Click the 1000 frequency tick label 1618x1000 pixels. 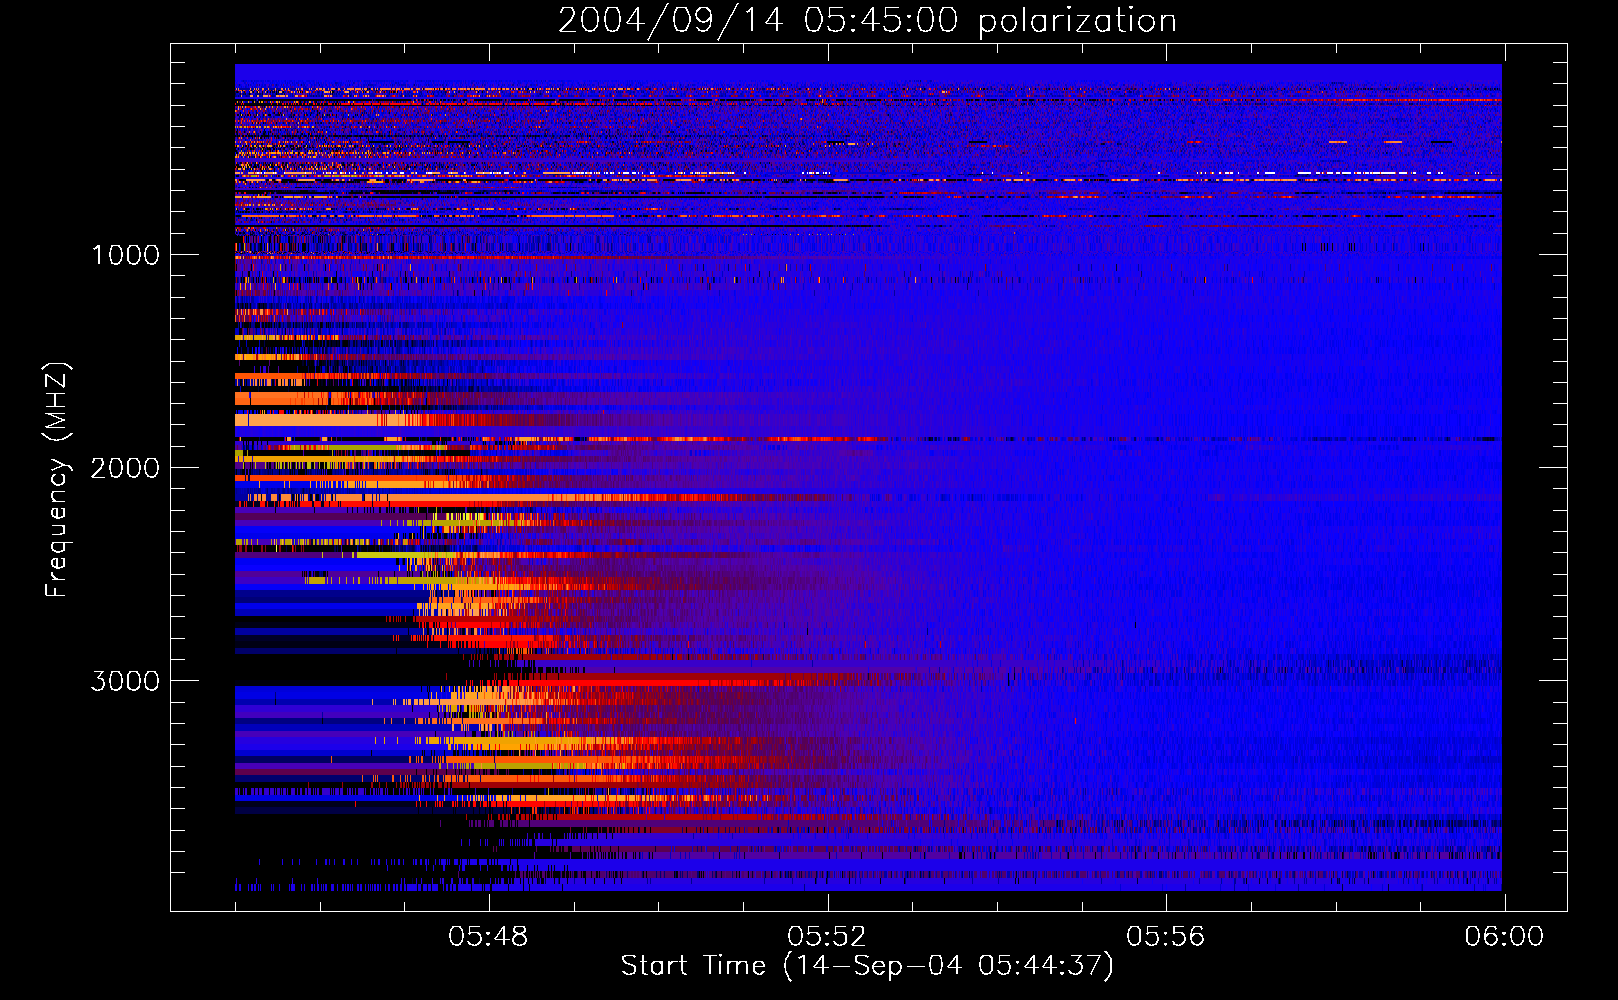pyautogui.click(x=125, y=255)
